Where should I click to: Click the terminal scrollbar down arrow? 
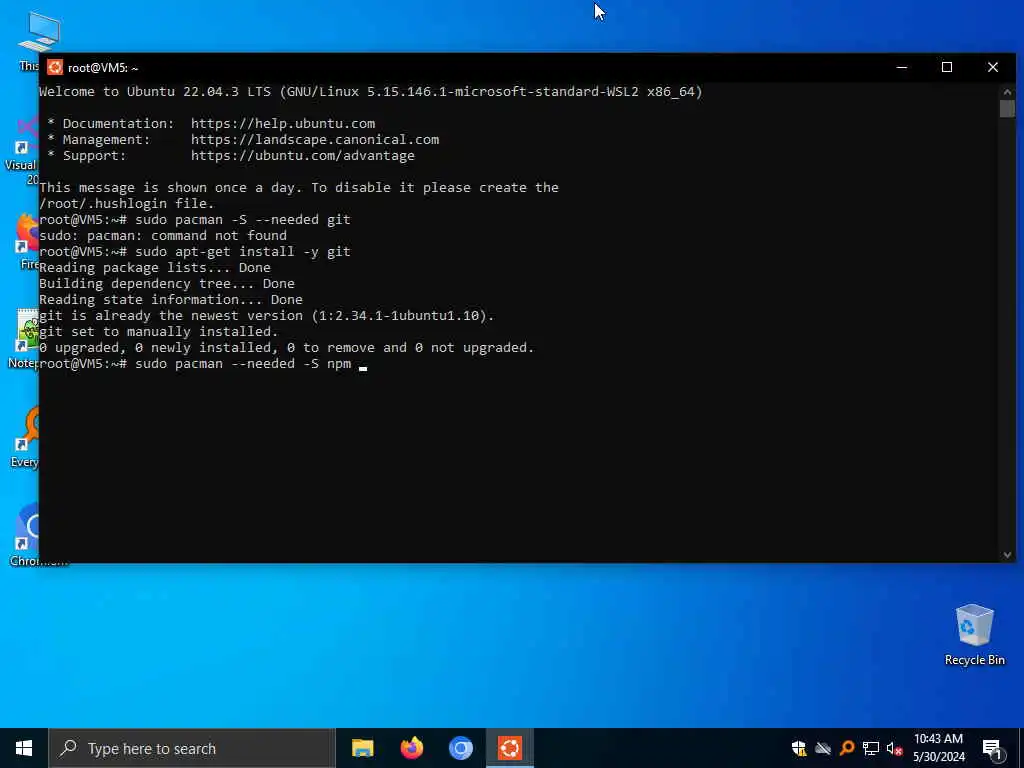click(1006, 554)
